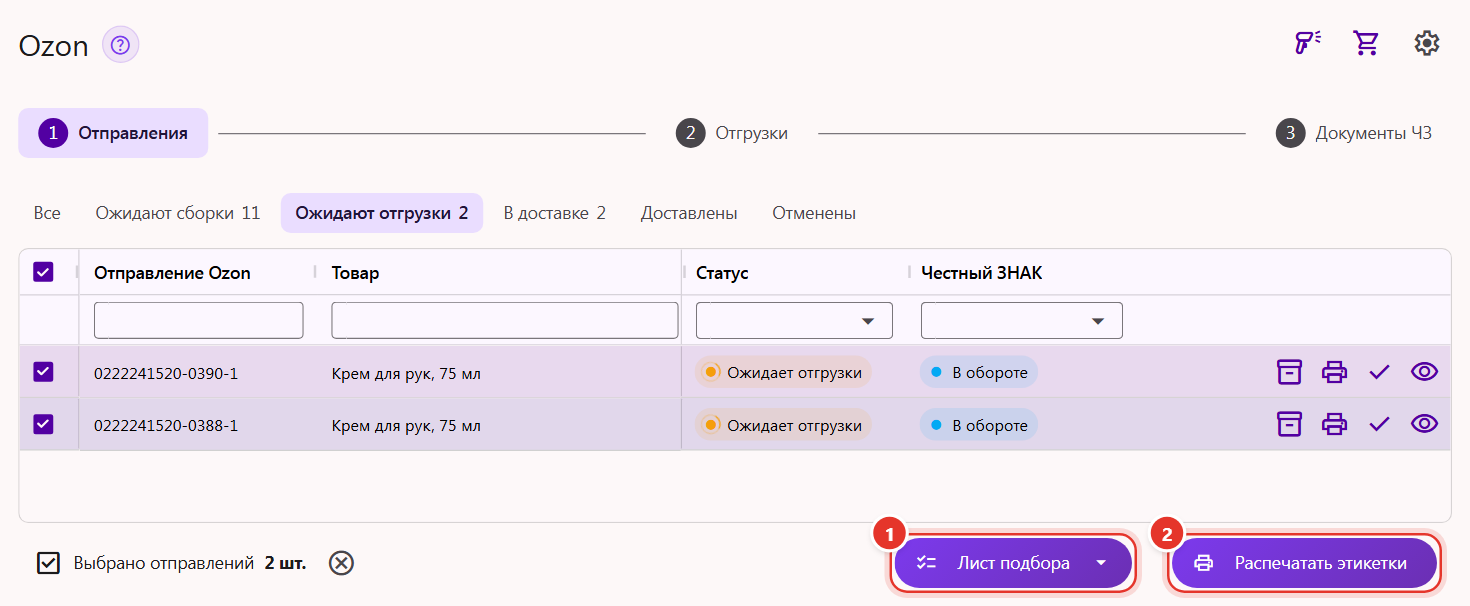Screen dimensions: 1470x606
Task: Click the Статус column header
Action: coord(722,273)
